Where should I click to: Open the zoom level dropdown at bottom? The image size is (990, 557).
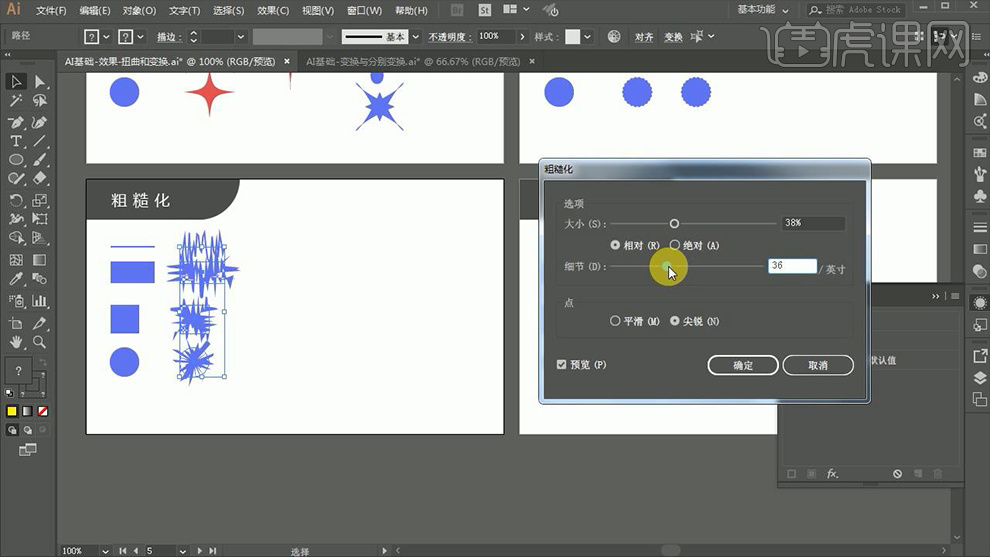click(x=105, y=551)
